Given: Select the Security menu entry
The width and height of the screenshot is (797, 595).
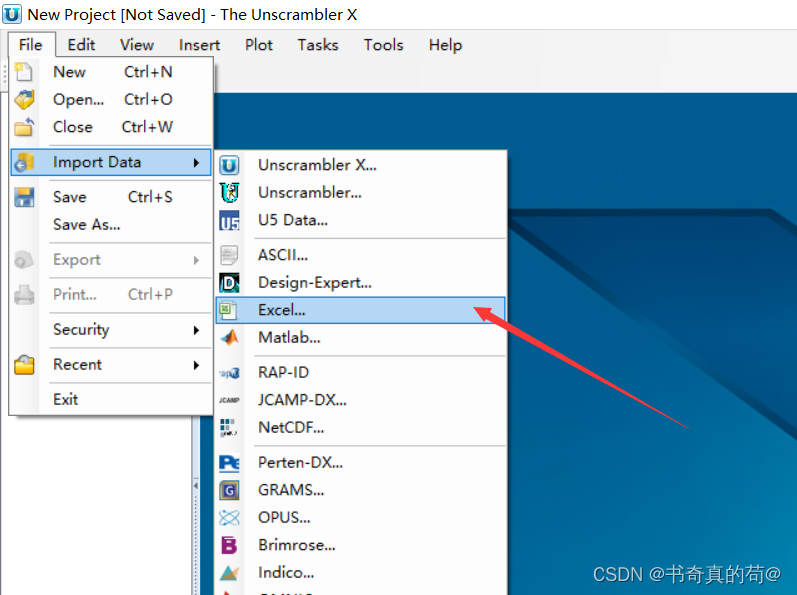Looking at the screenshot, I should 111,330.
